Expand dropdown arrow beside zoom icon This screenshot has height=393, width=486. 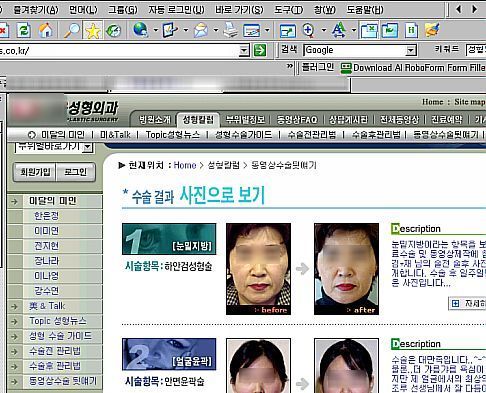tap(324, 30)
